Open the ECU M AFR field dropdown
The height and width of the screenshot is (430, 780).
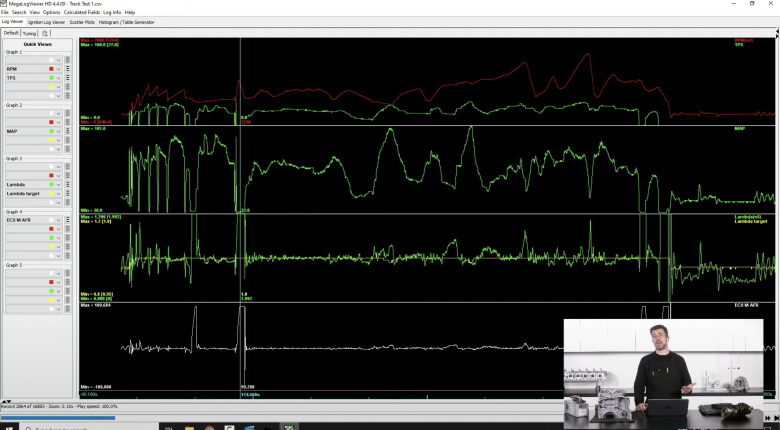(58, 220)
